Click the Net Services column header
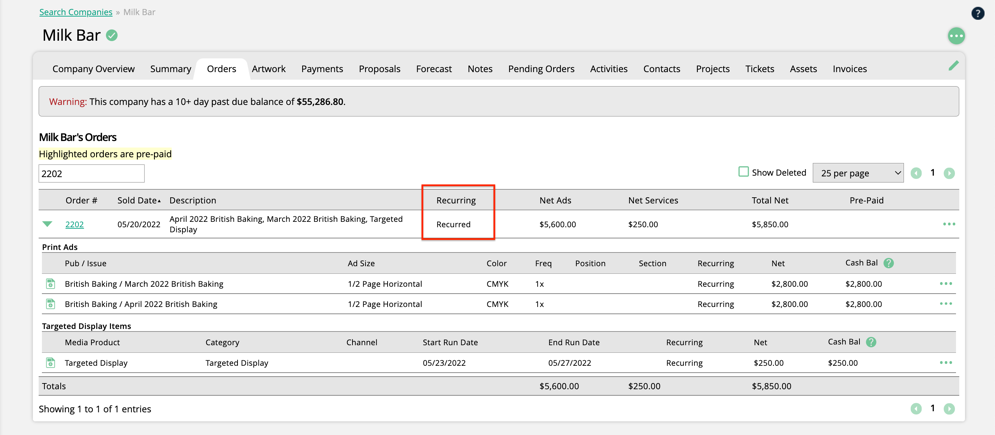 (x=653, y=200)
